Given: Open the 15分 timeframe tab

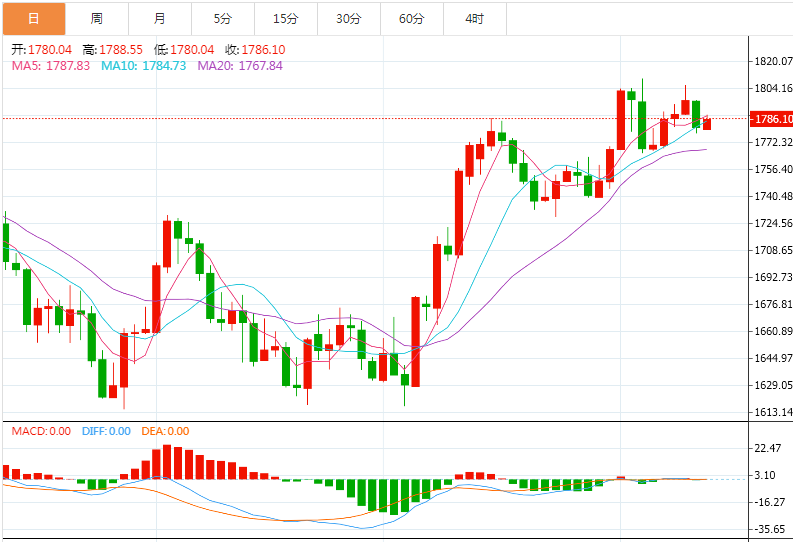Looking at the screenshot, I should [286, 19].
